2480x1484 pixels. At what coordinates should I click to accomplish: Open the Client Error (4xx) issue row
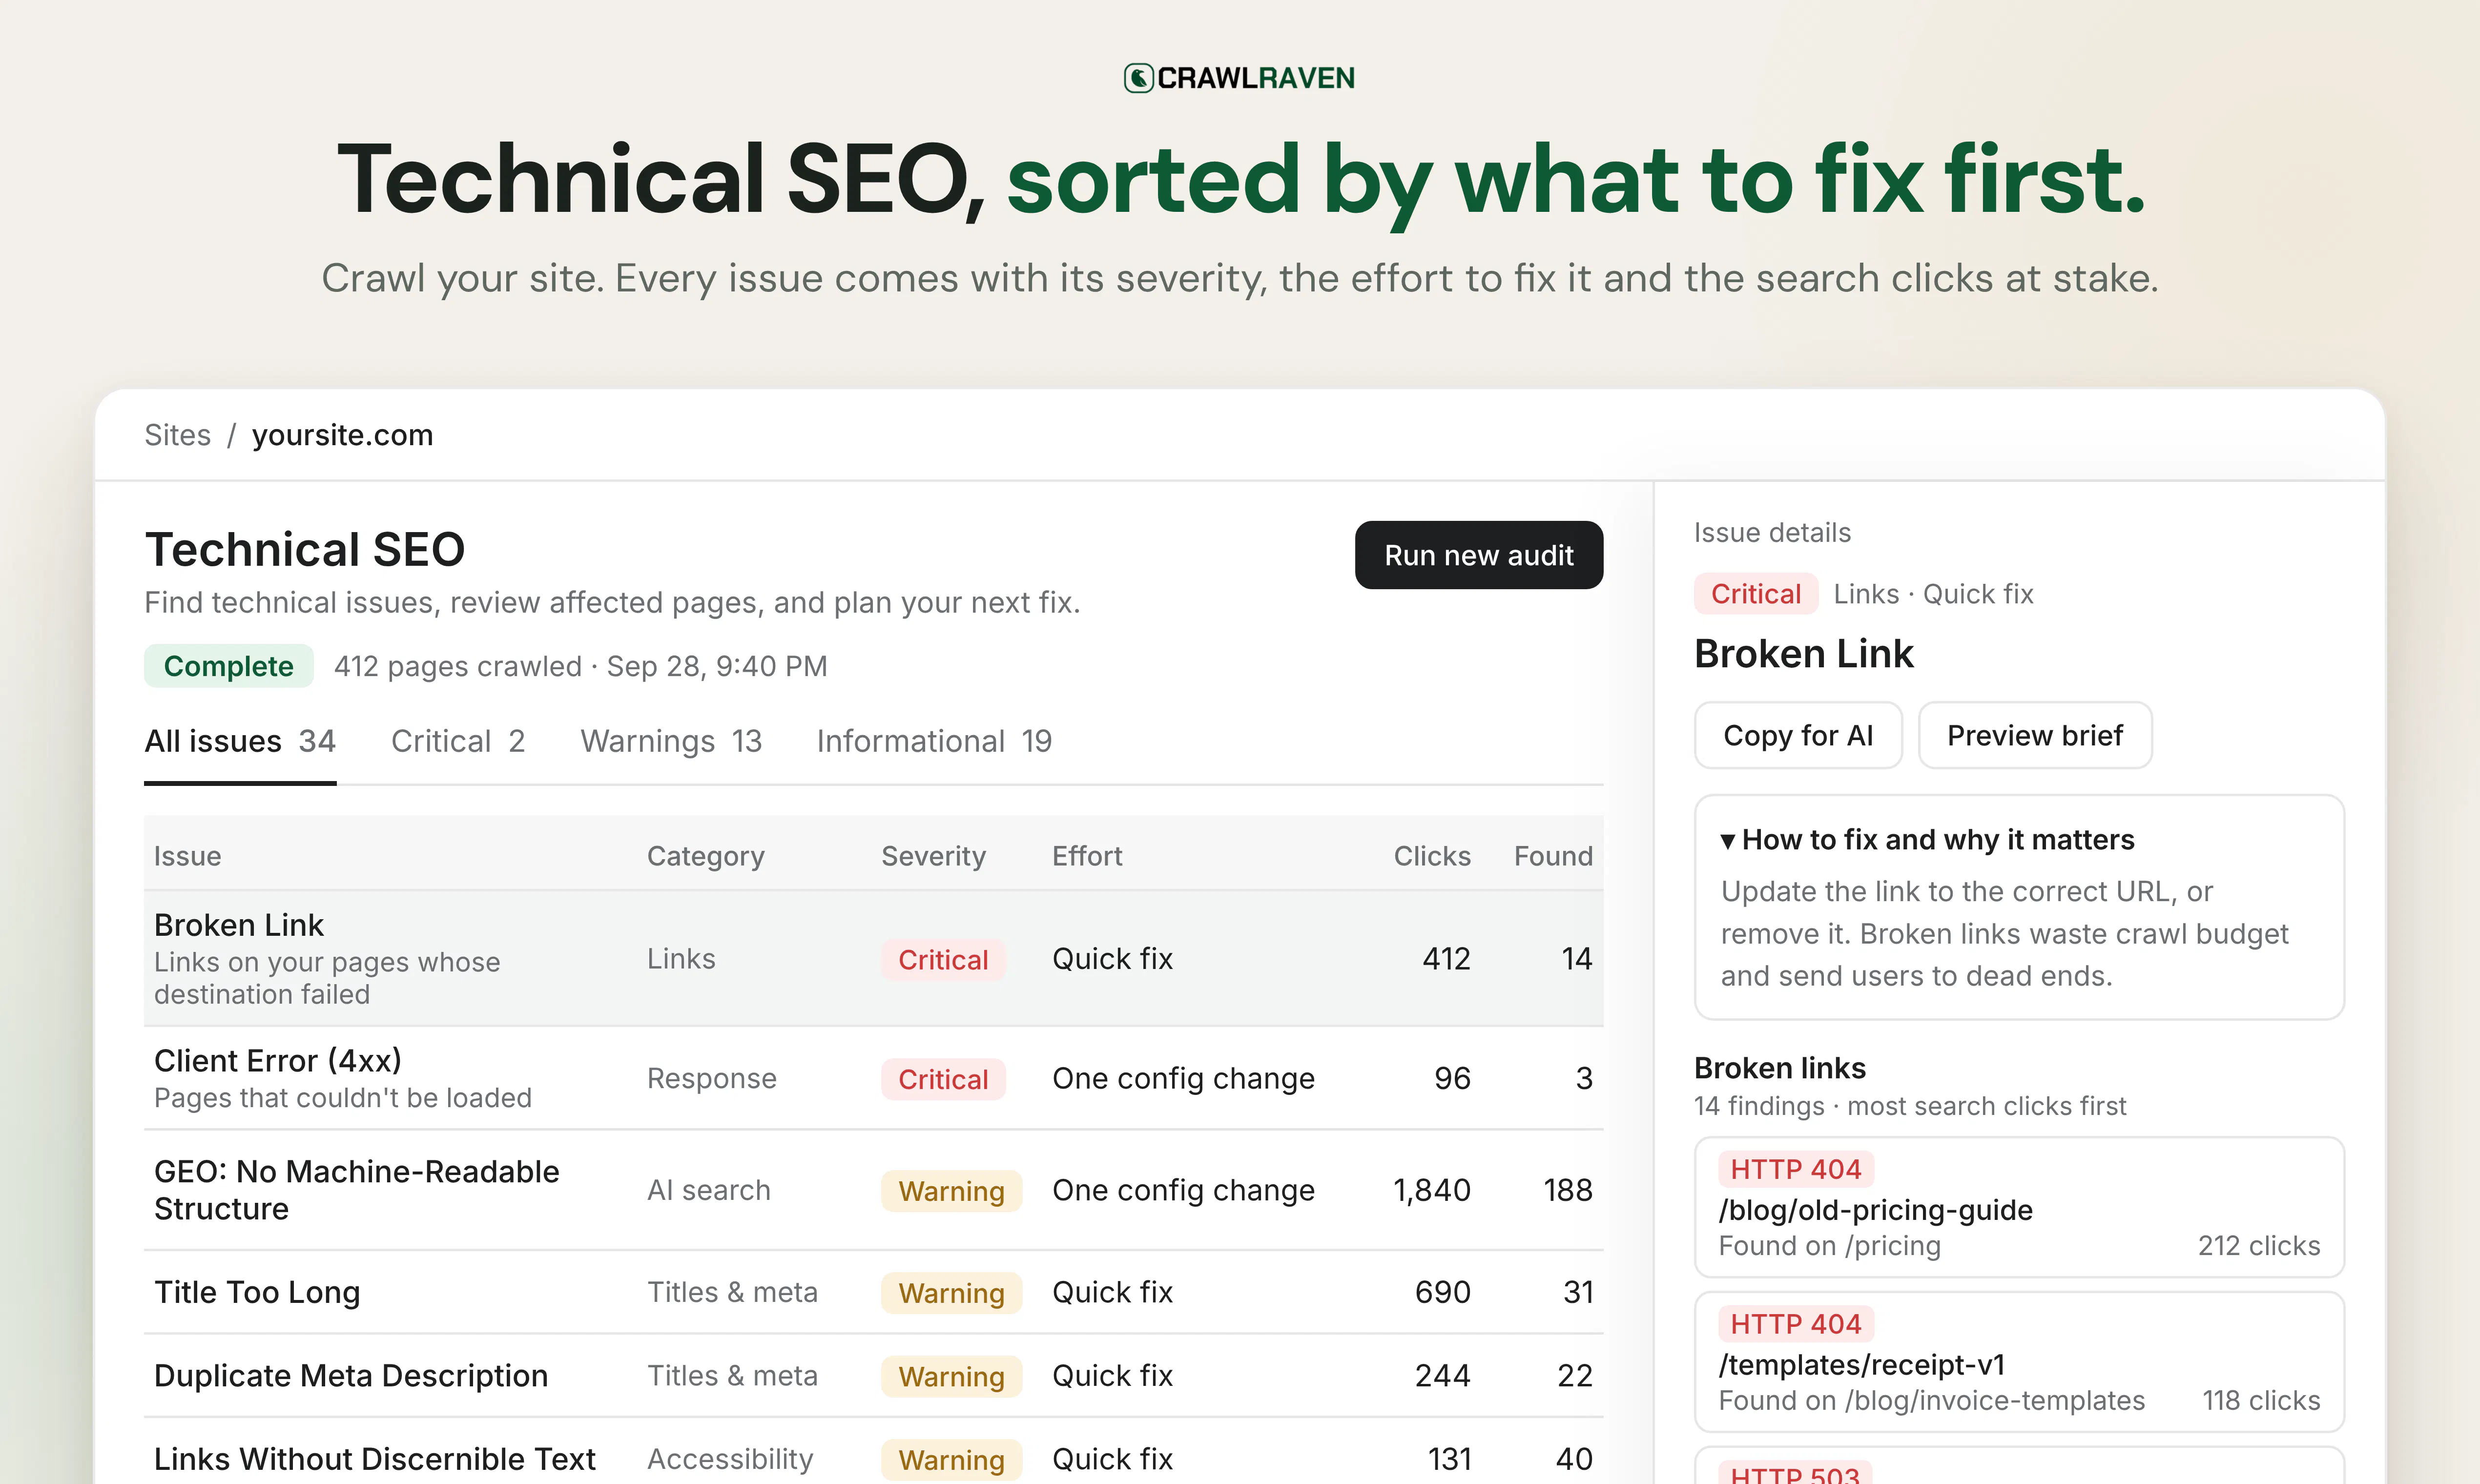(874, 1079)
